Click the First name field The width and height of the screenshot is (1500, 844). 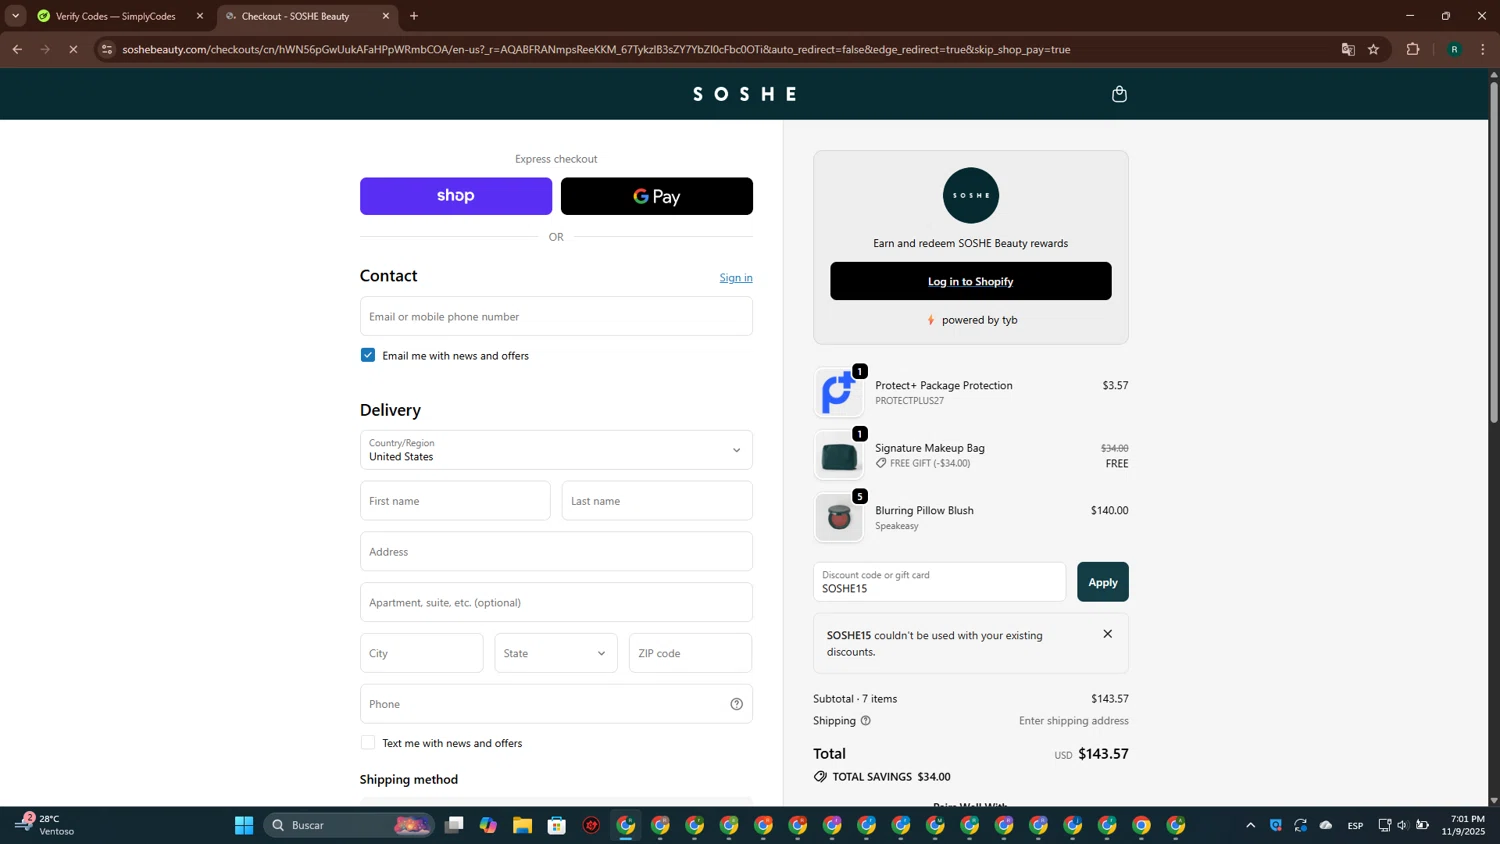coord(455,501)
